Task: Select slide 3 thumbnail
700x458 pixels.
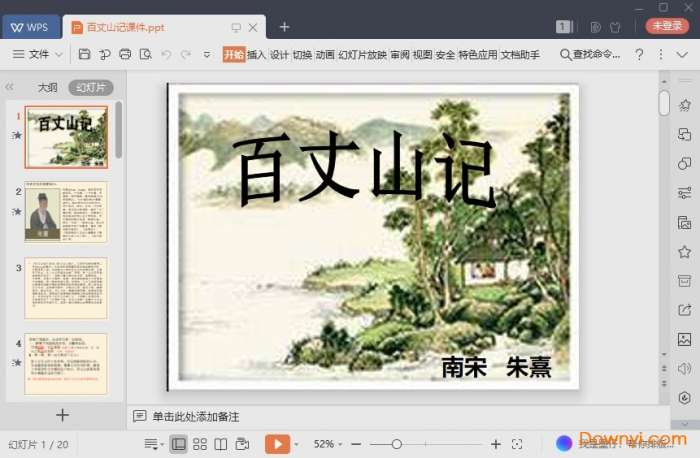Action: point(66,288)
